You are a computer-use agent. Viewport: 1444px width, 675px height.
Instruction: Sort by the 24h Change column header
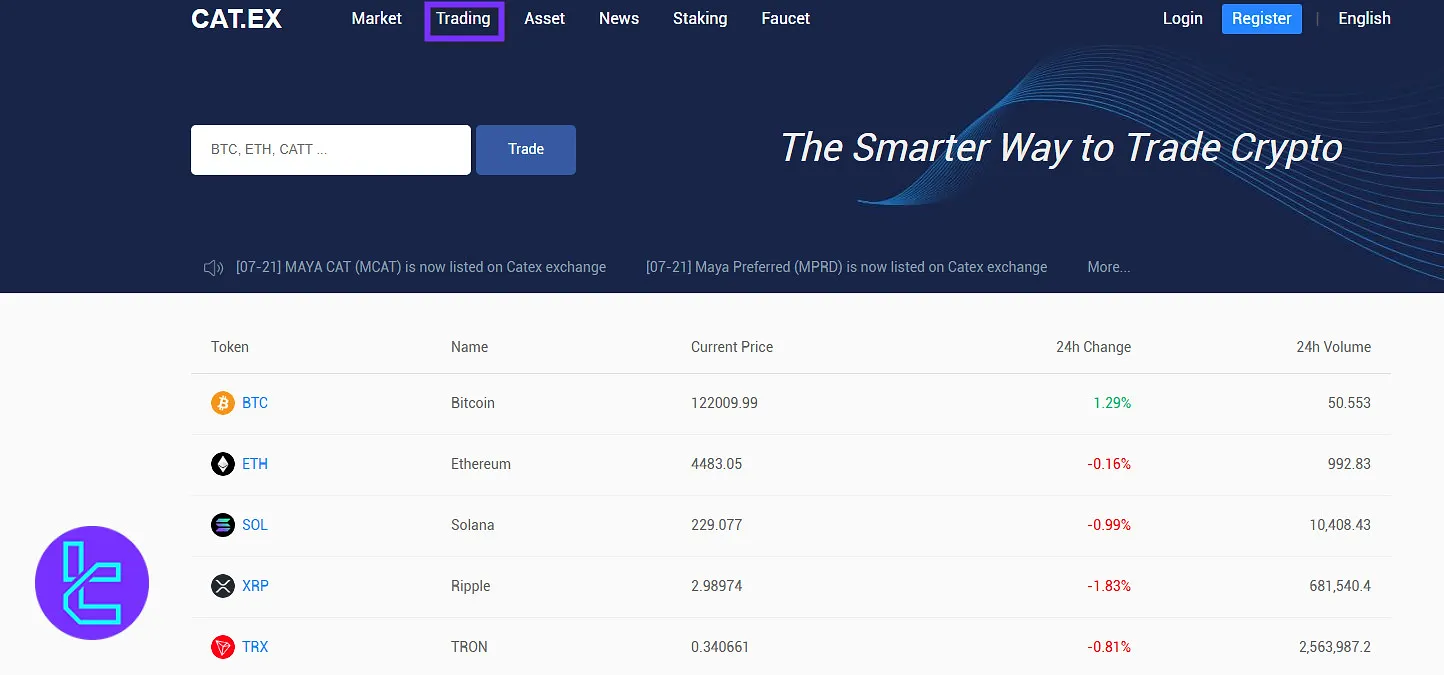1093,347
